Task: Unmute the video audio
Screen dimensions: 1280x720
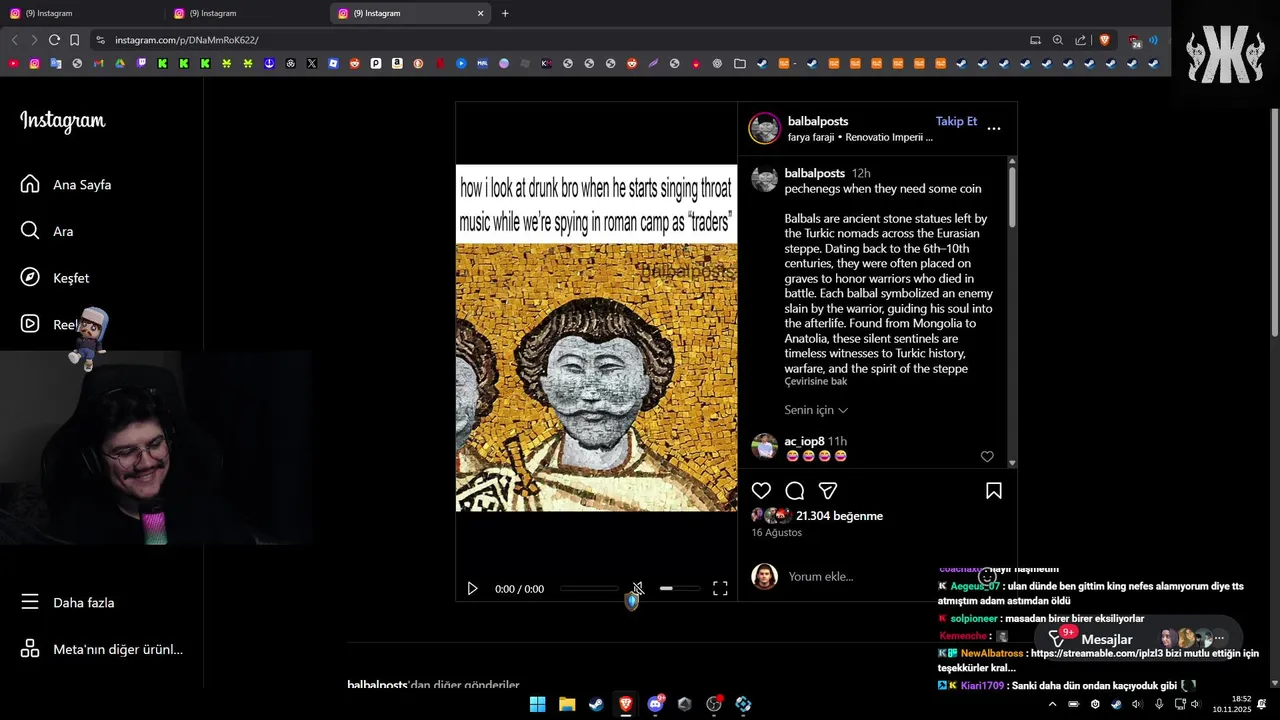Action: pyautogui.click(x=638, y=589)
